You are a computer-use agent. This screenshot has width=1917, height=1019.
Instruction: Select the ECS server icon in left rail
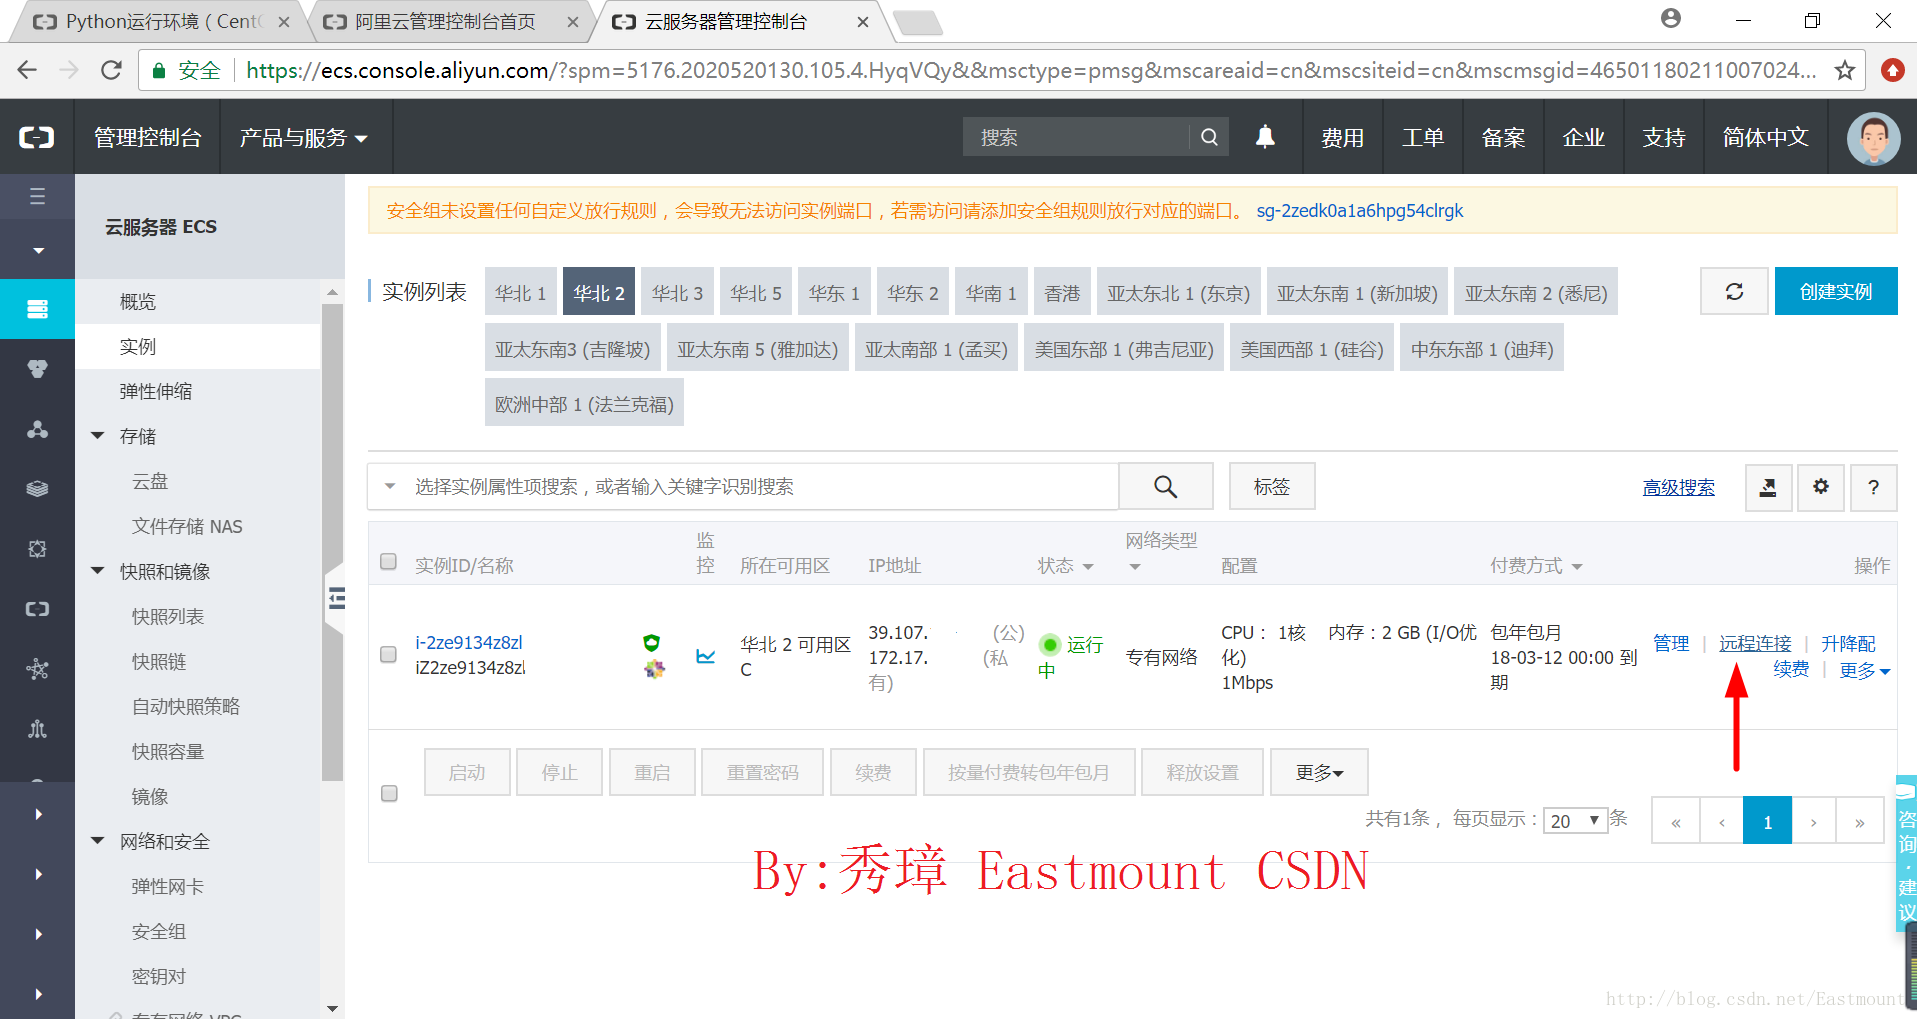(x=37, y=309)
